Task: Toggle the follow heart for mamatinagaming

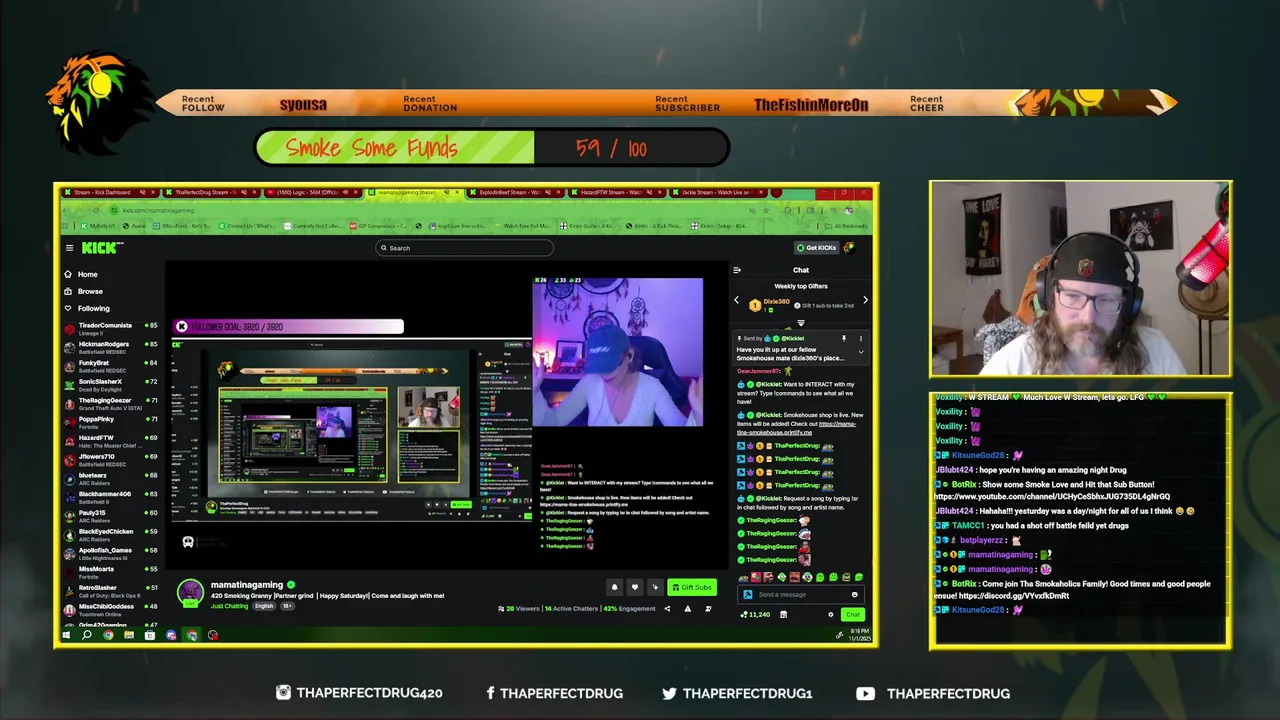Action: tap(635, 587)
